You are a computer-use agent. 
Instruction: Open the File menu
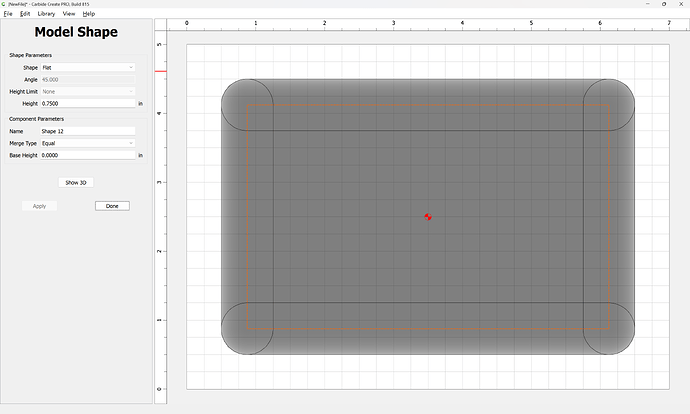point(8,14)
